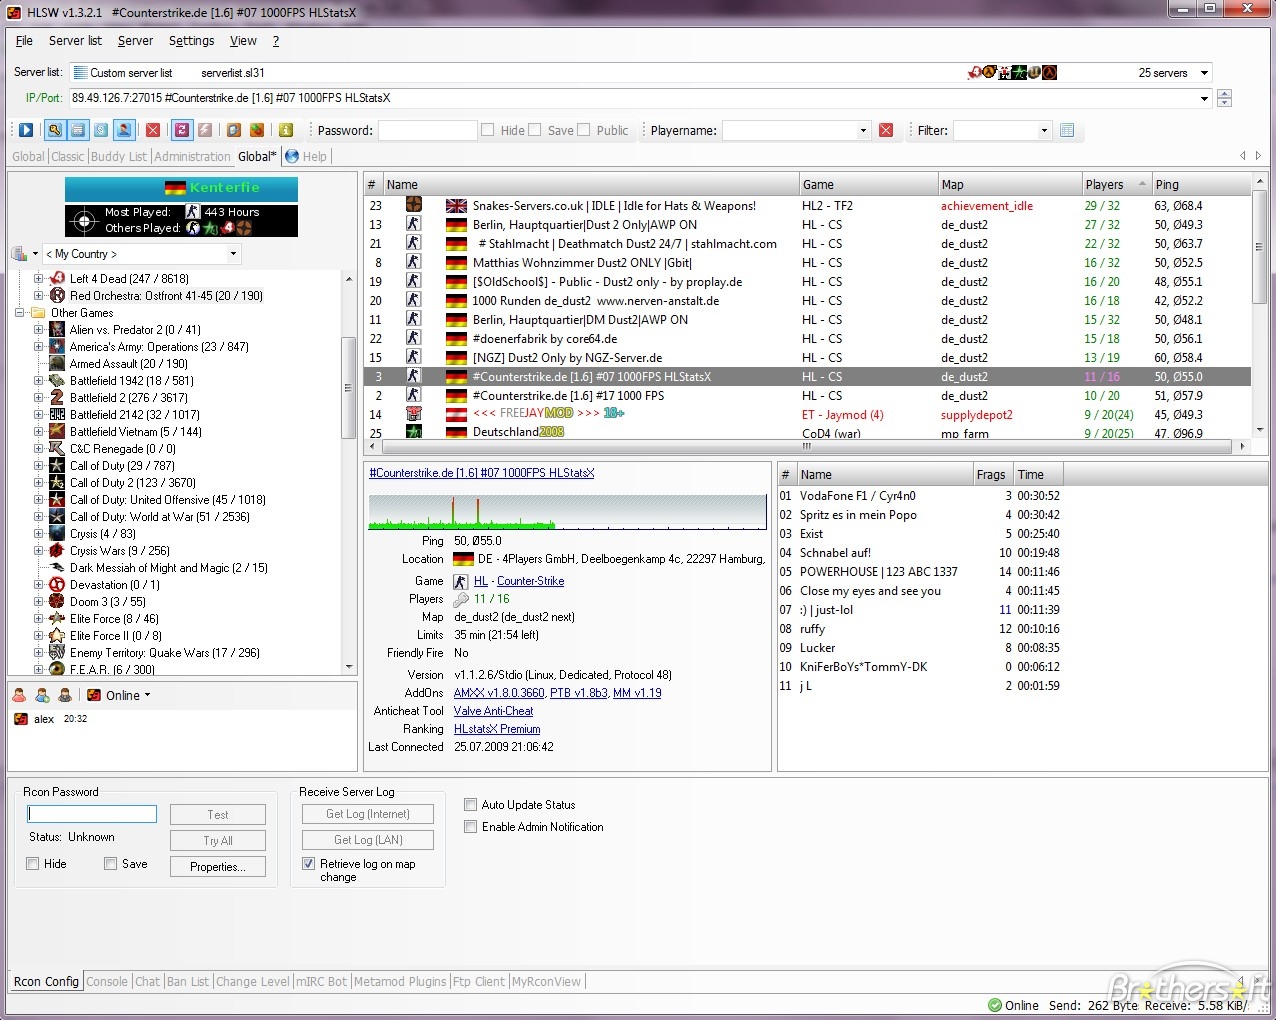This screenshot has width=1276, height=1020.
Task: Click the blue play/connect toolbar icon
Action: click(x=26, y=130)
